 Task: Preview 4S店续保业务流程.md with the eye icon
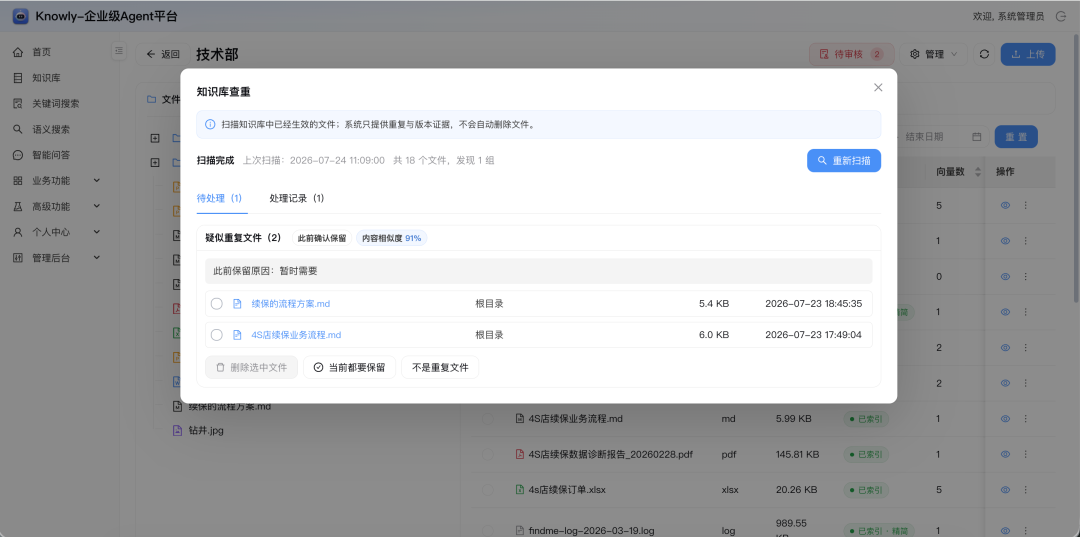pyautogui.click(x=1006, y=418)
